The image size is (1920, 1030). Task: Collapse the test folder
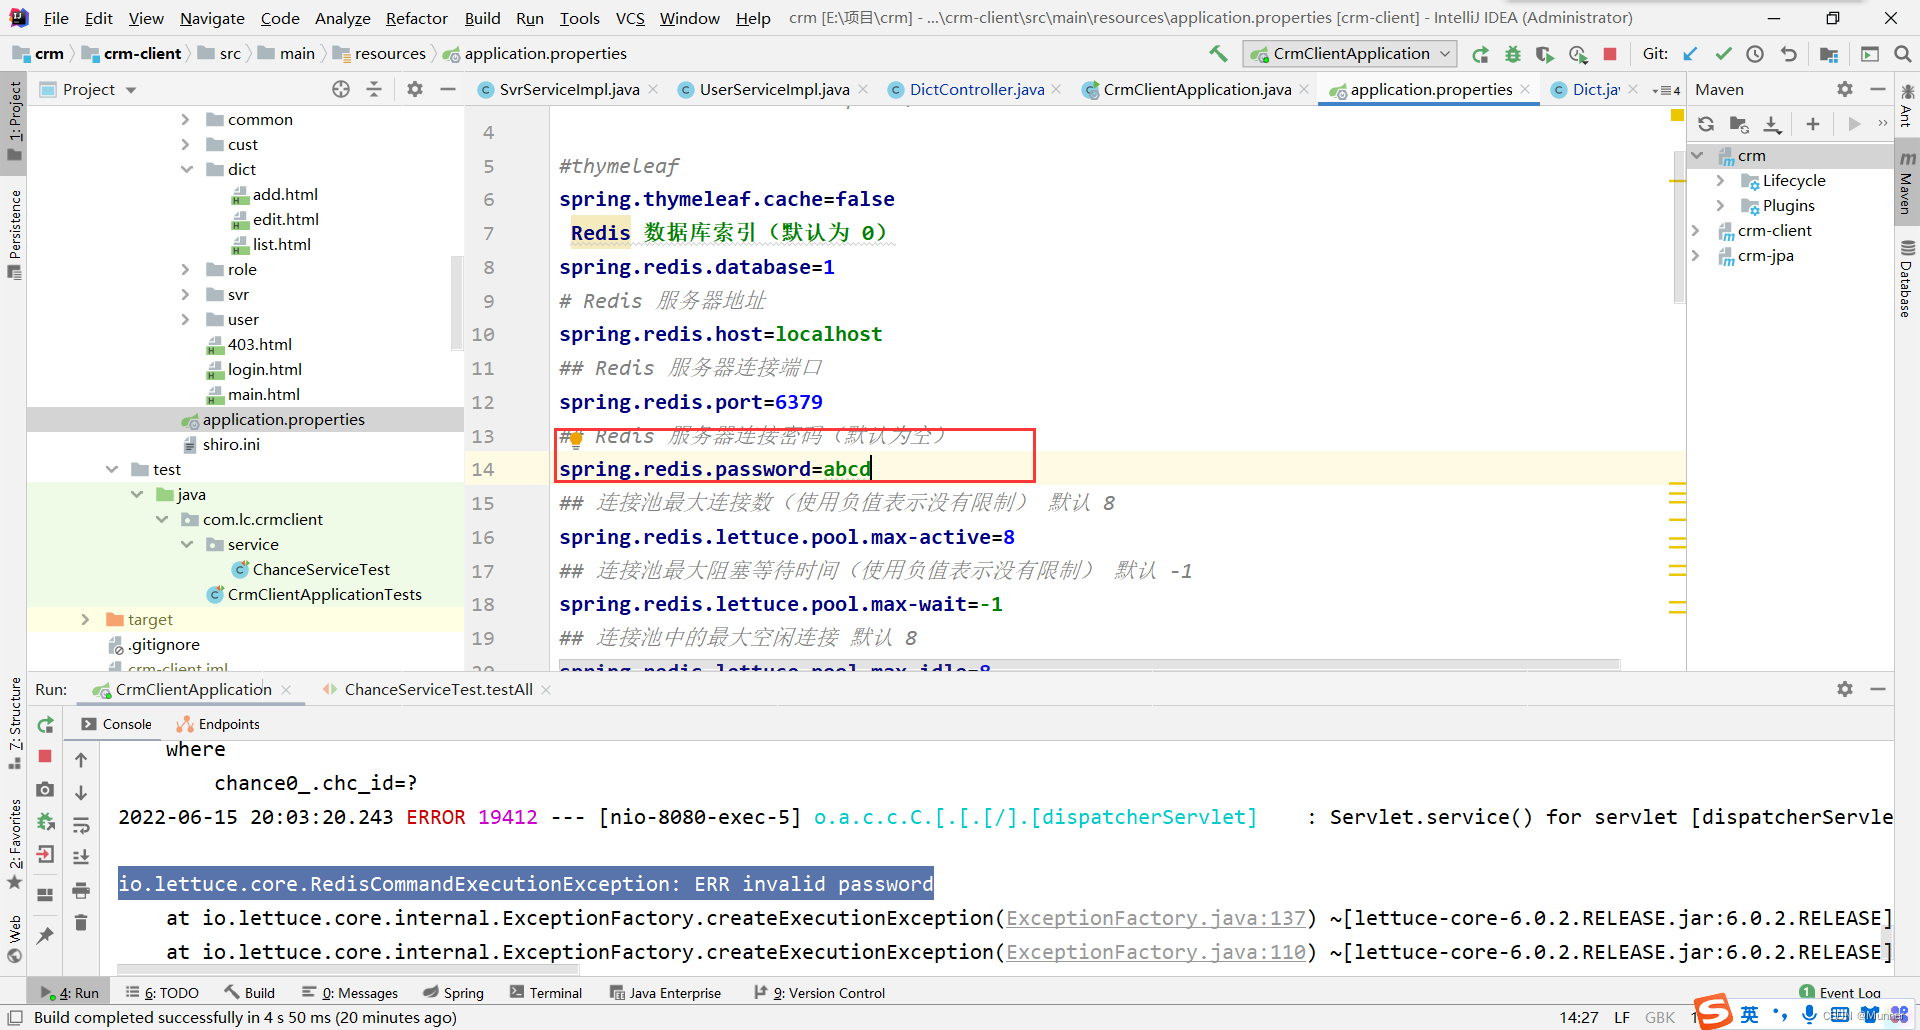coord(111,469)
